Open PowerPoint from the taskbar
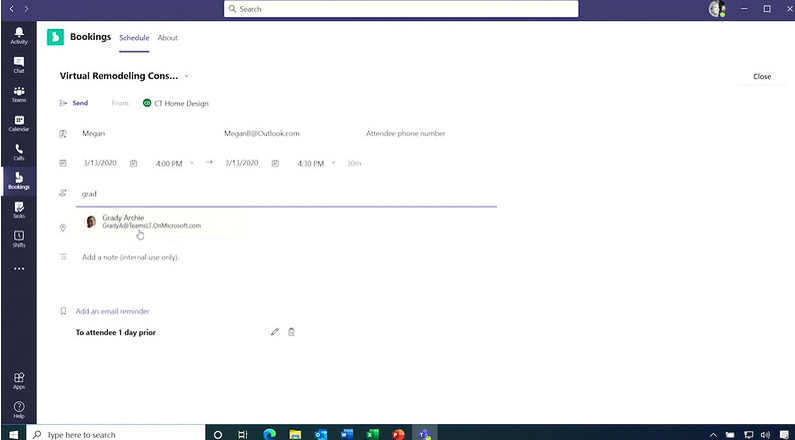The image size is (795, 440). pos(399,434)
